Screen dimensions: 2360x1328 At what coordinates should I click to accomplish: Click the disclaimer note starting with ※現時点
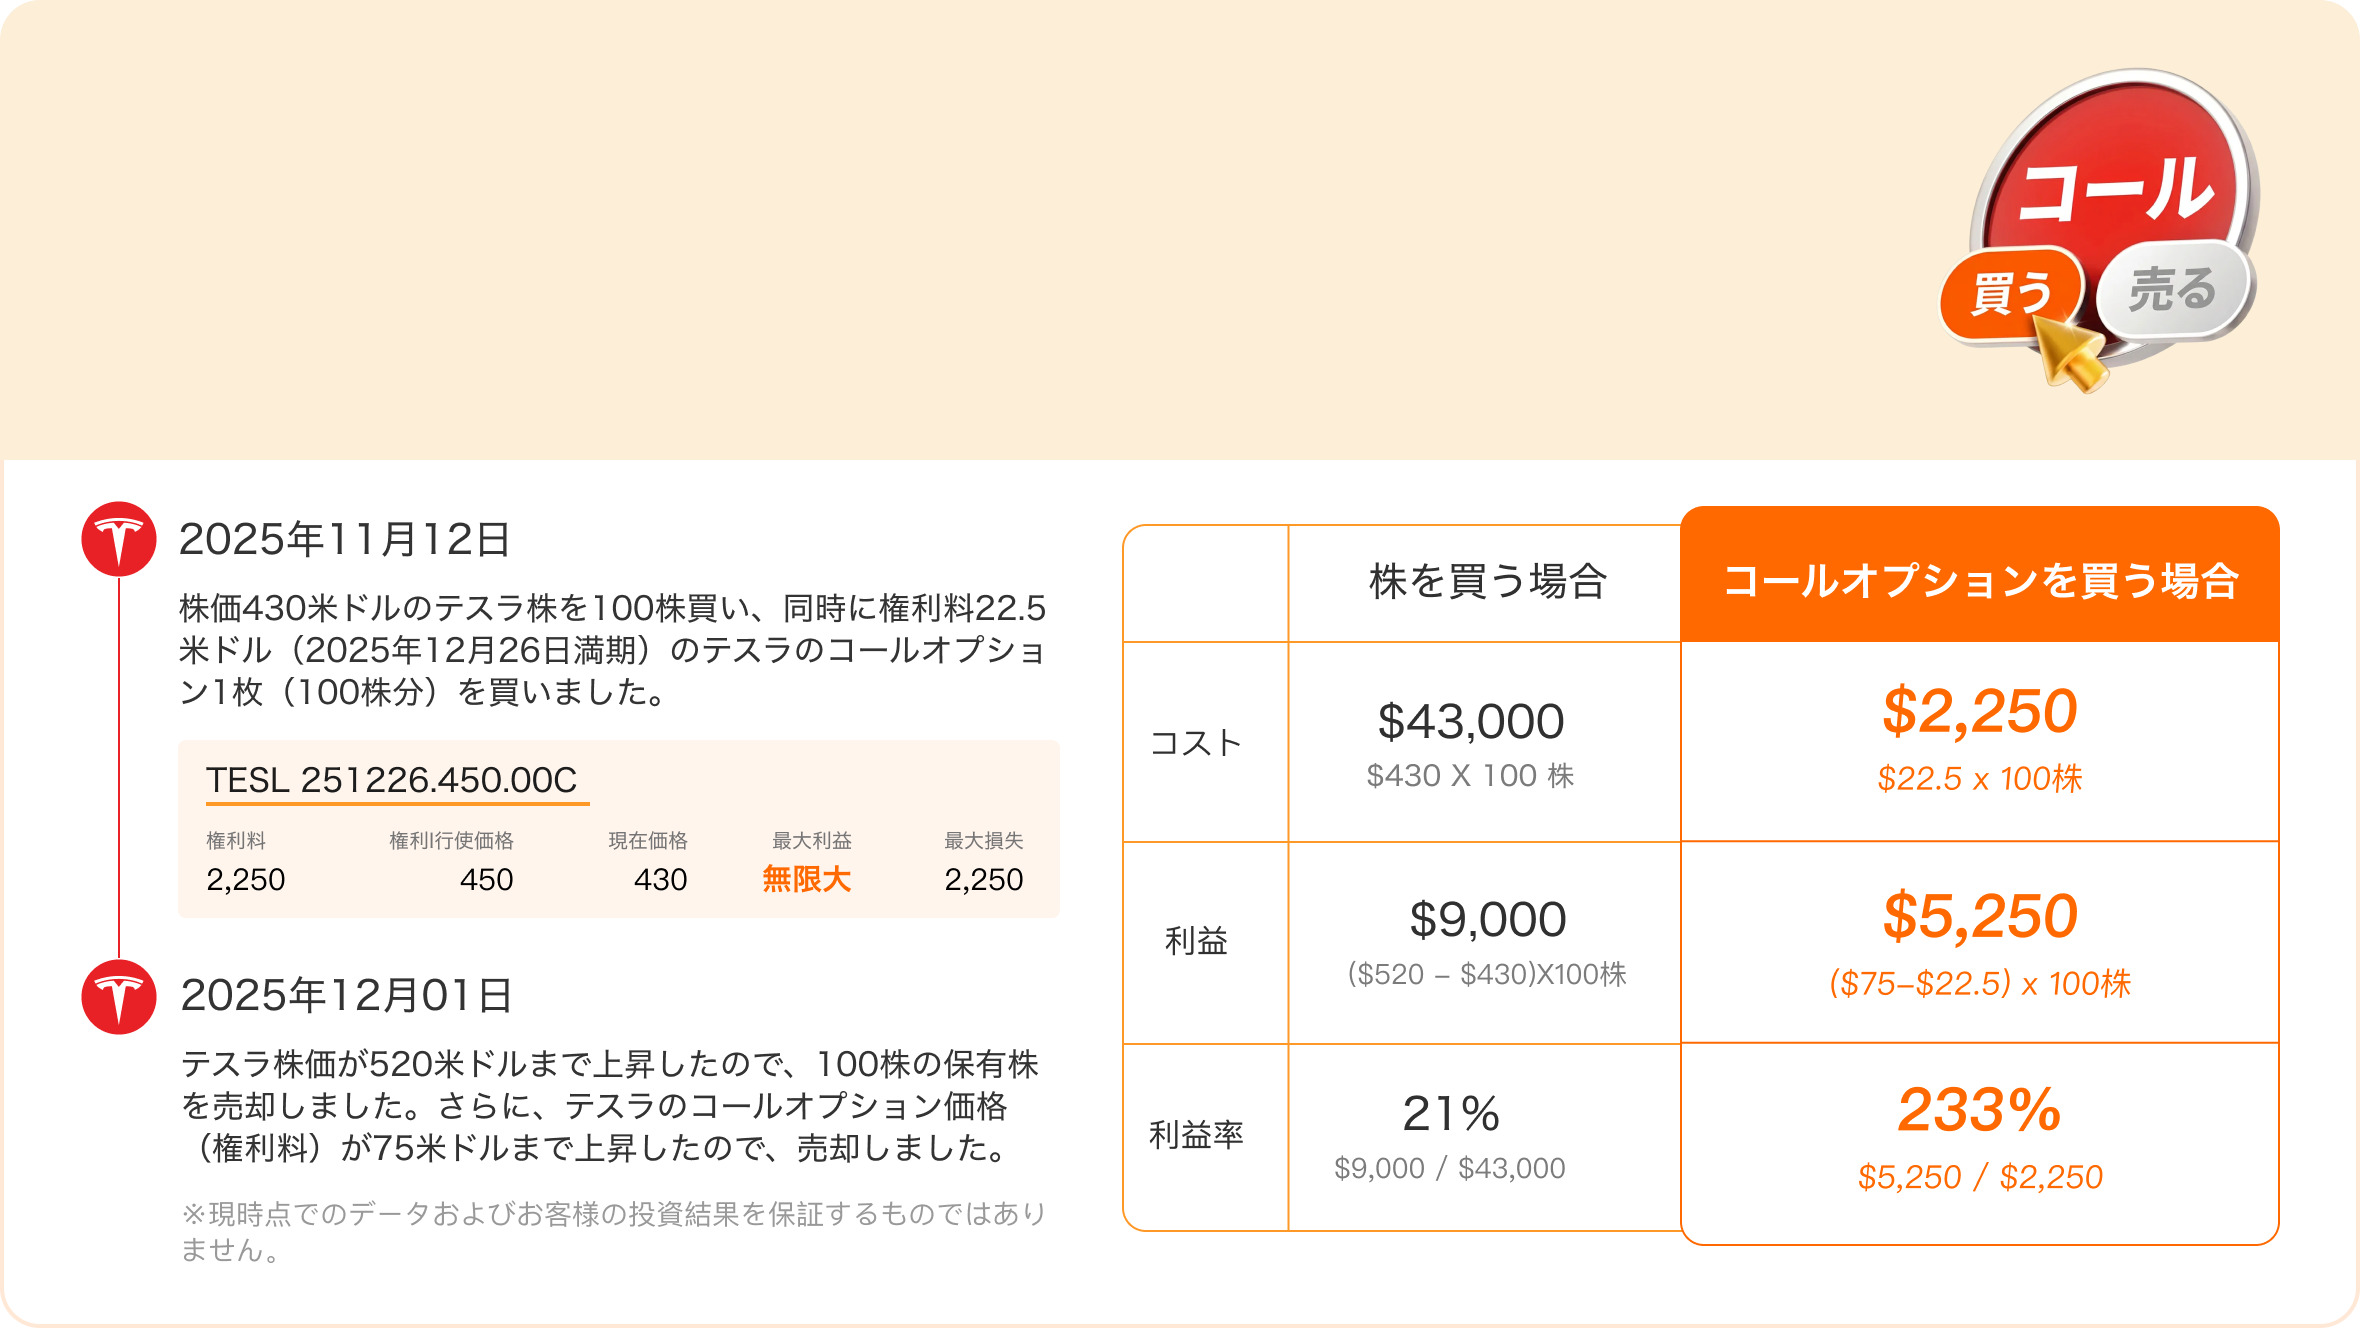click(613, 1232)
